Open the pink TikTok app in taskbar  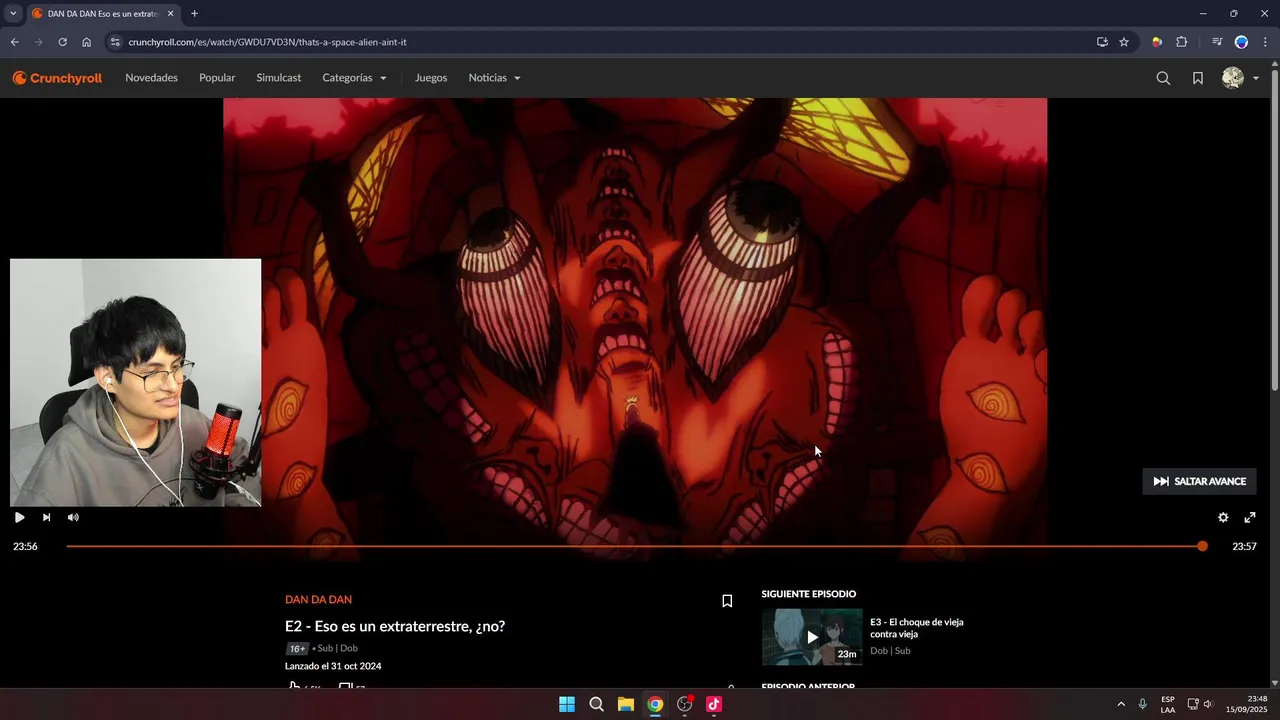click(x=714, y=704)
